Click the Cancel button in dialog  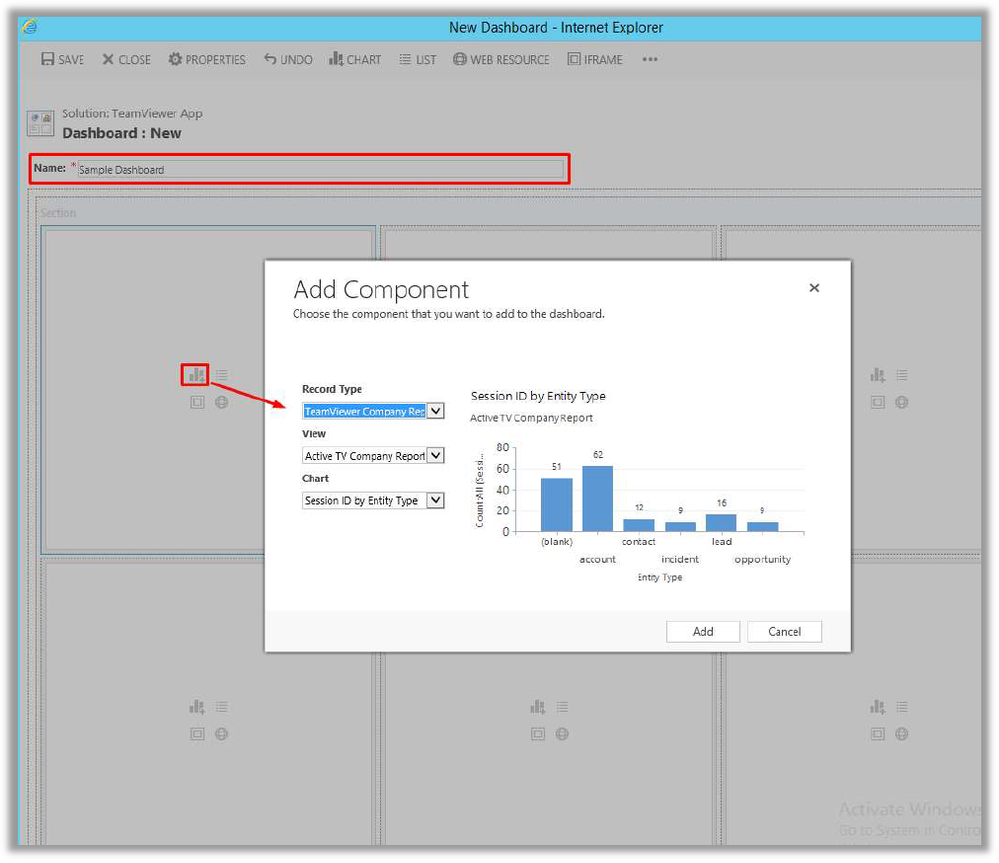(x=784, y=631)
